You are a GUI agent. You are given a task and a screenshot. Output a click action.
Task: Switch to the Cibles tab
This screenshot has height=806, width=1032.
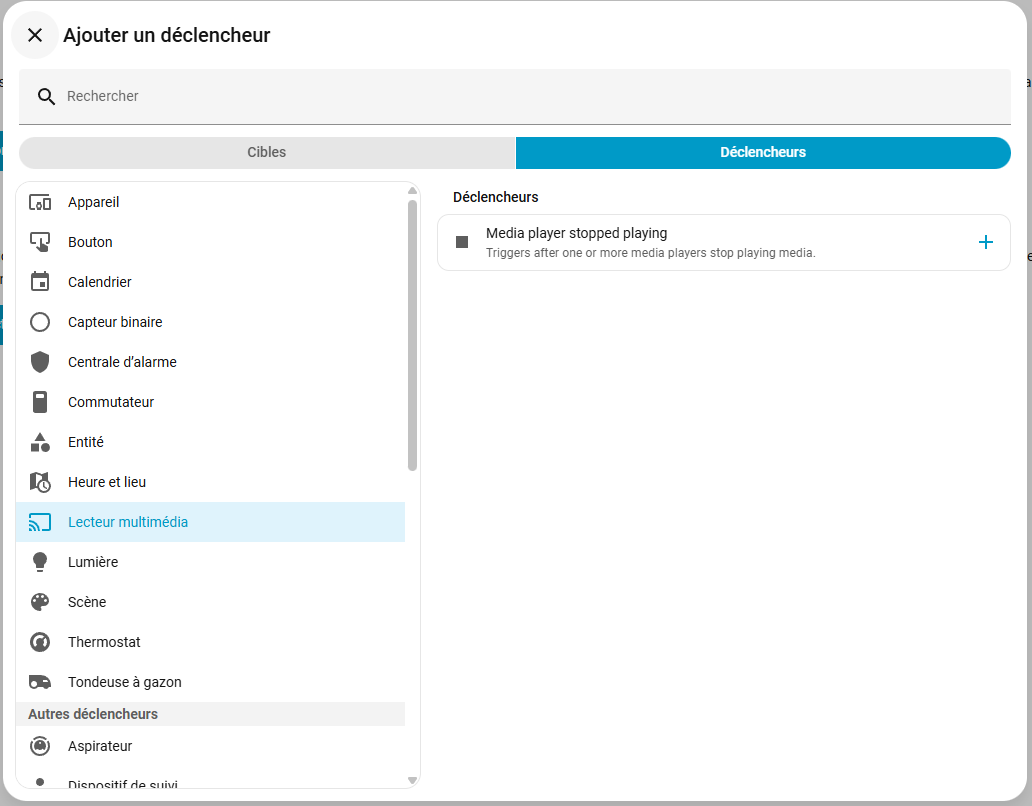coord(267,153)
